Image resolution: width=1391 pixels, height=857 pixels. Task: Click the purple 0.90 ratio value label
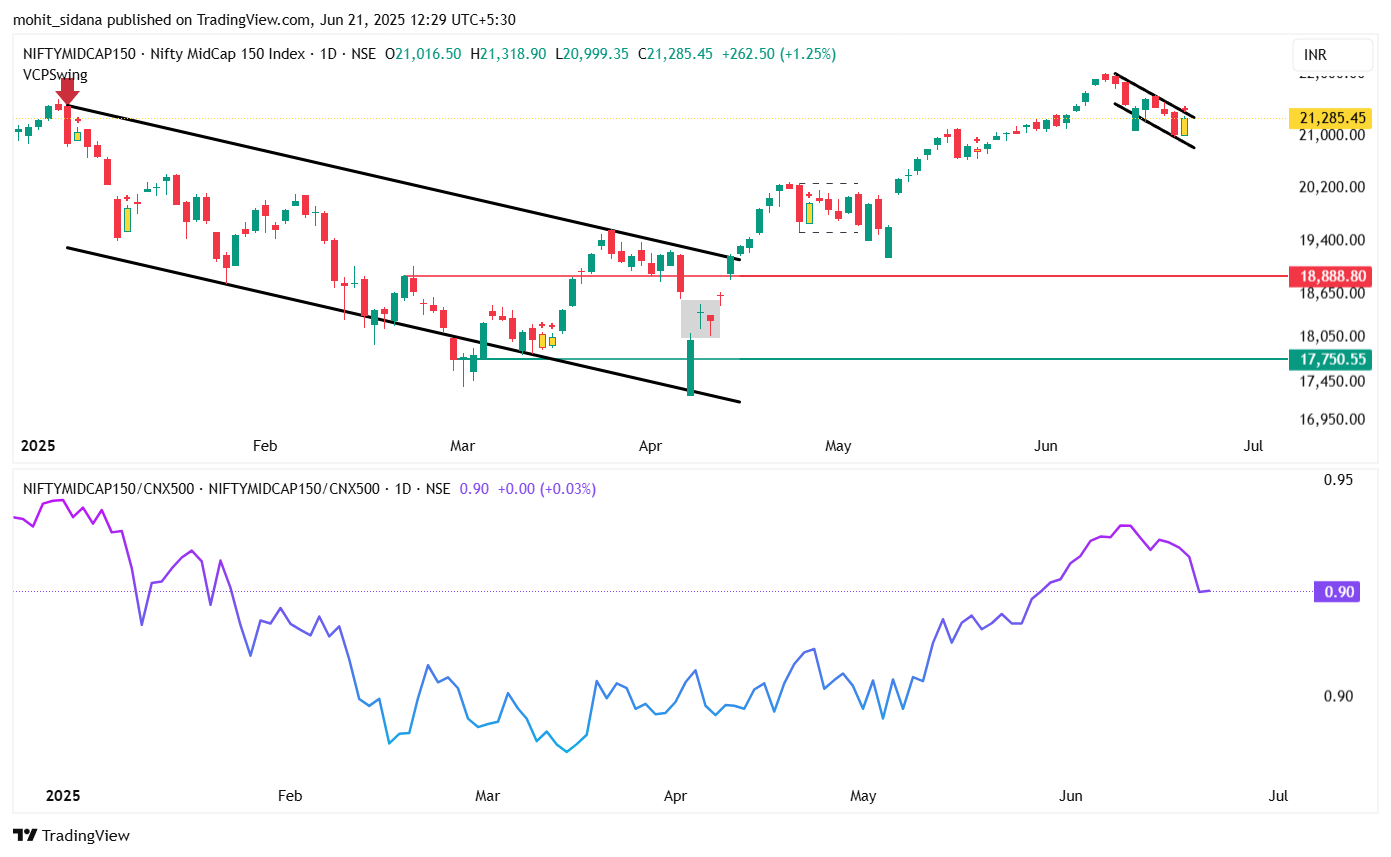[x=1339, y=592]
